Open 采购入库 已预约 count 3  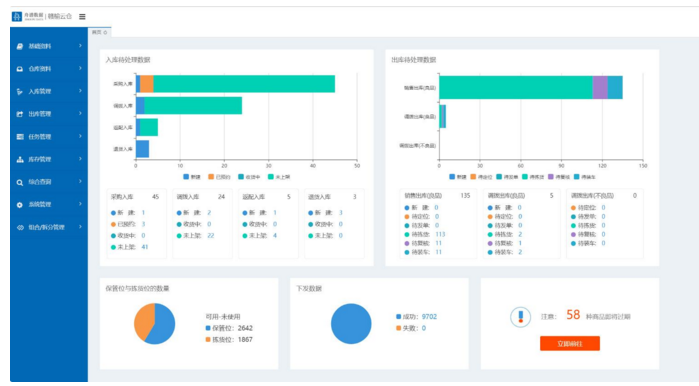pos(143,224)
